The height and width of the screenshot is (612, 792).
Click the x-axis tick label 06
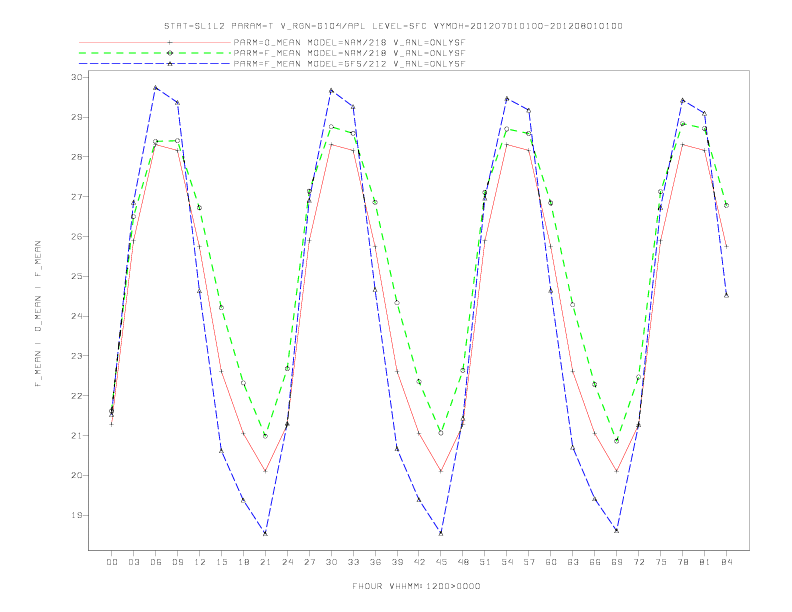tap(156, 562)
